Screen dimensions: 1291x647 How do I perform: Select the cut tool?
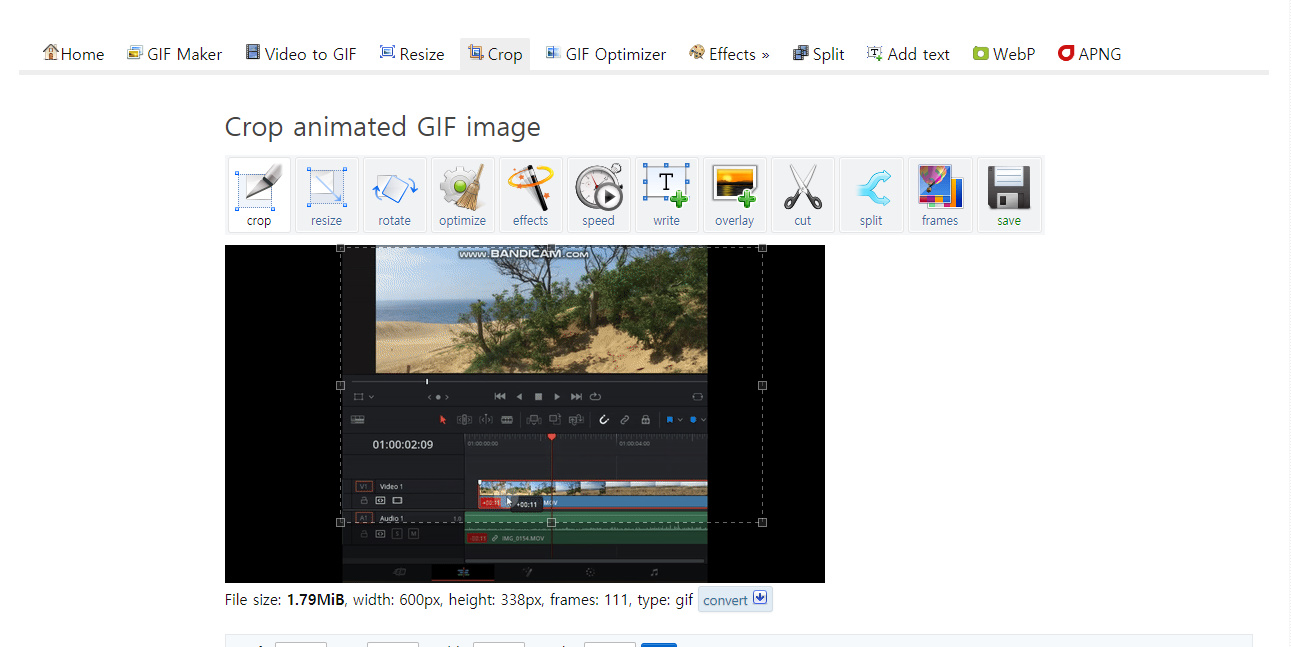(803, 195)
